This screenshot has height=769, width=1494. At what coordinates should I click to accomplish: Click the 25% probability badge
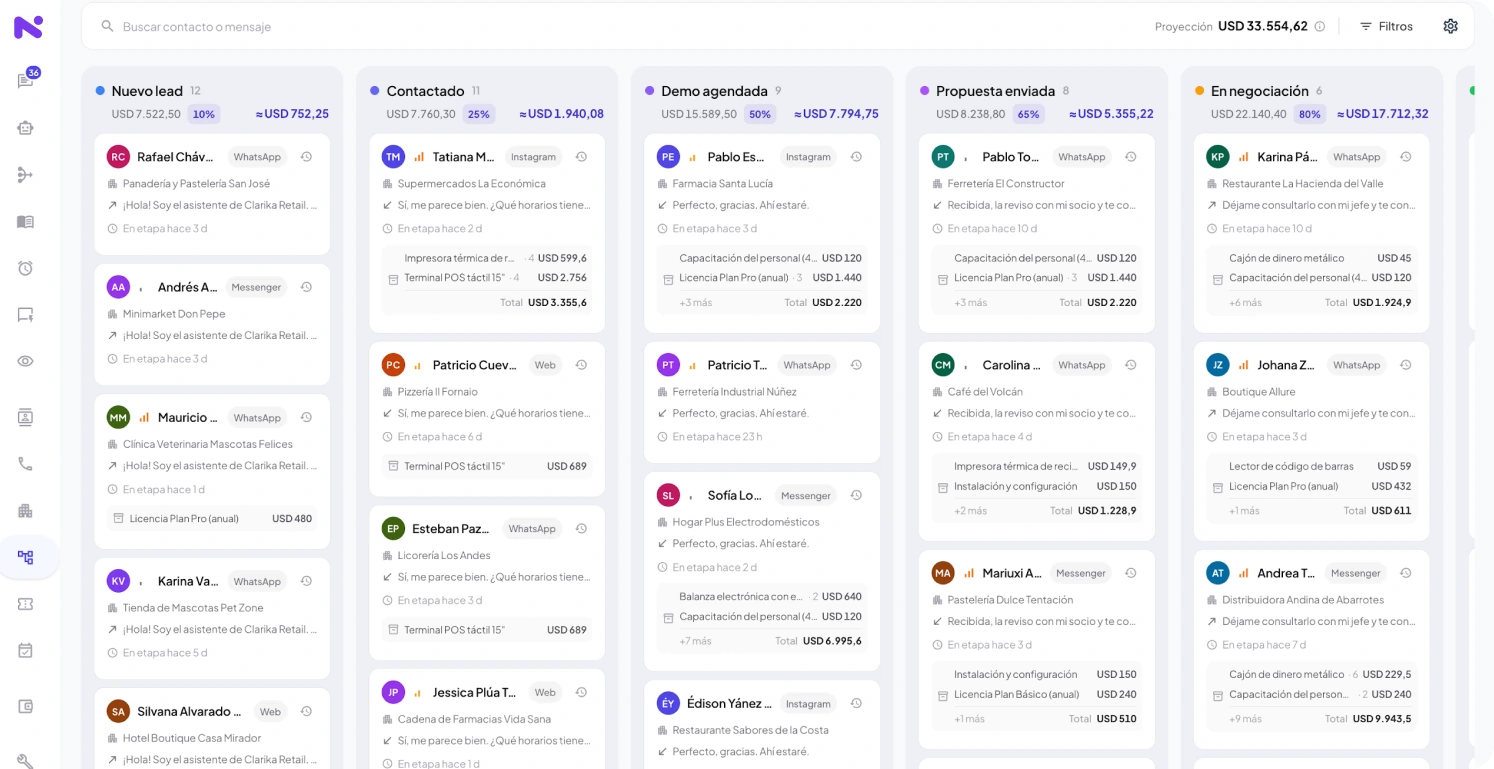pos(478,114)
